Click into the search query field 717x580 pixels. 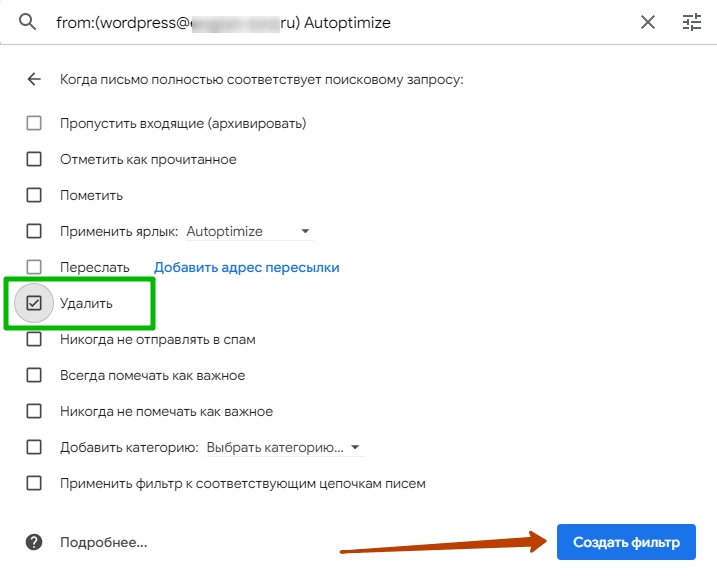coord(340,22)
